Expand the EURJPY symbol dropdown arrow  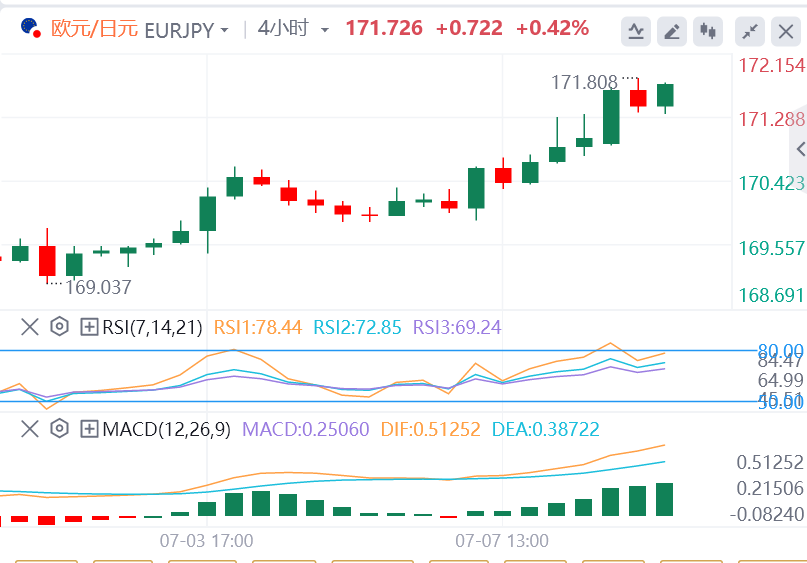click(x=224, y=30)
